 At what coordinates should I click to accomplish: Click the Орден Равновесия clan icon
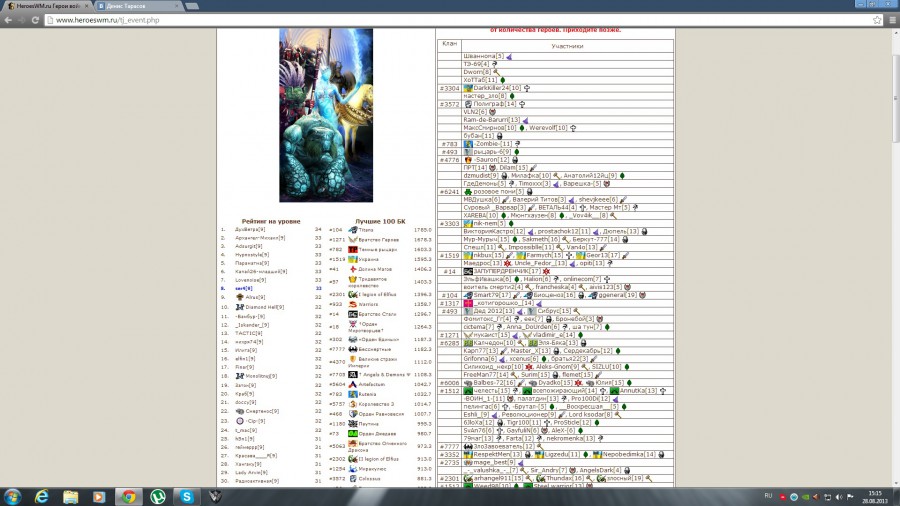click(353, 414)
